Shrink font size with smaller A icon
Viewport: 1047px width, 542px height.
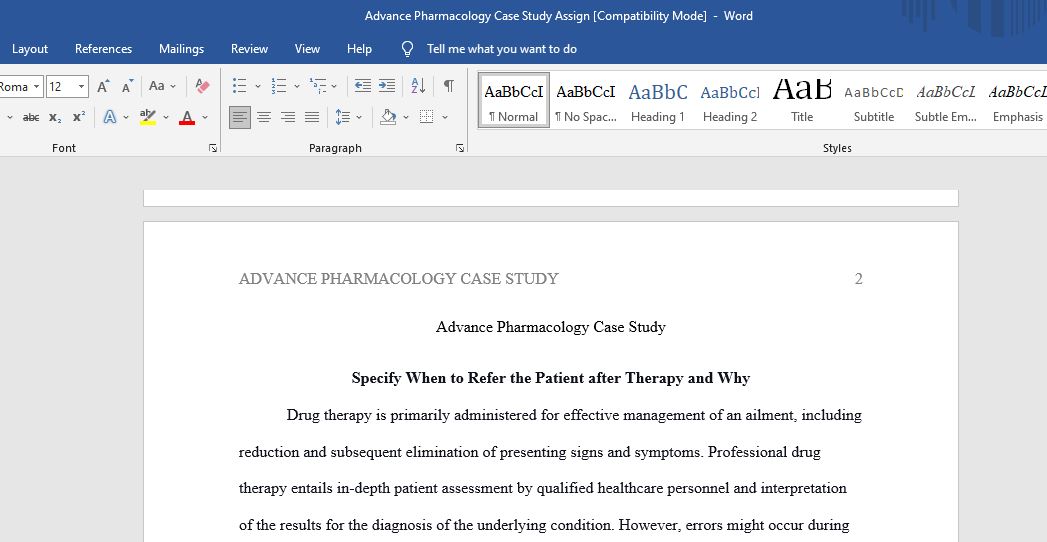point(127,86)
